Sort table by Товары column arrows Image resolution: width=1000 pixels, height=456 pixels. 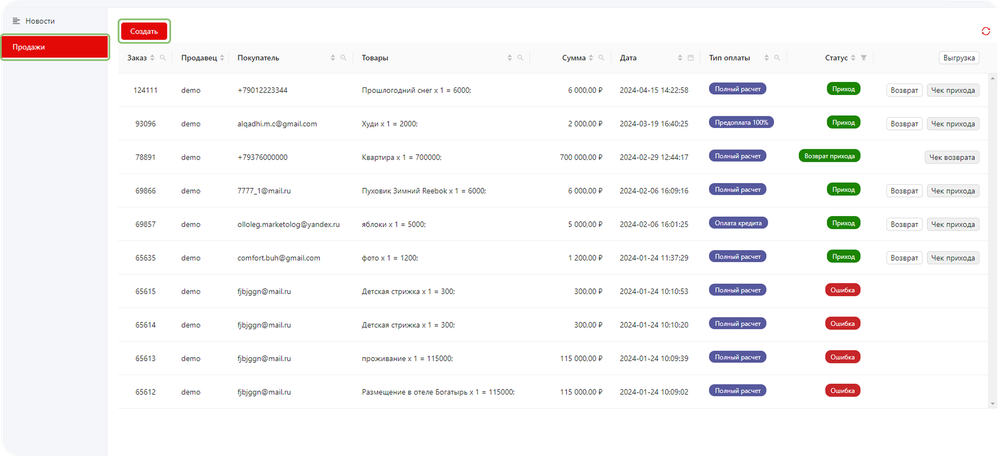[x=510, y=58]
